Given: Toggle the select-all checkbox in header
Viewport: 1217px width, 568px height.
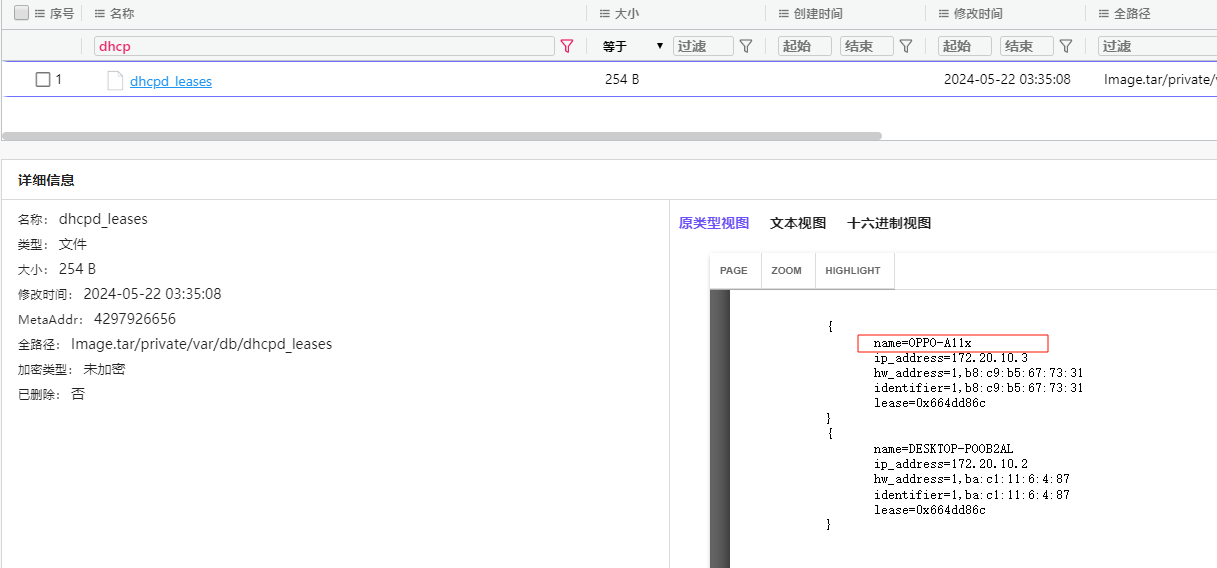Looking at the screenshot, I should (22, 14).
